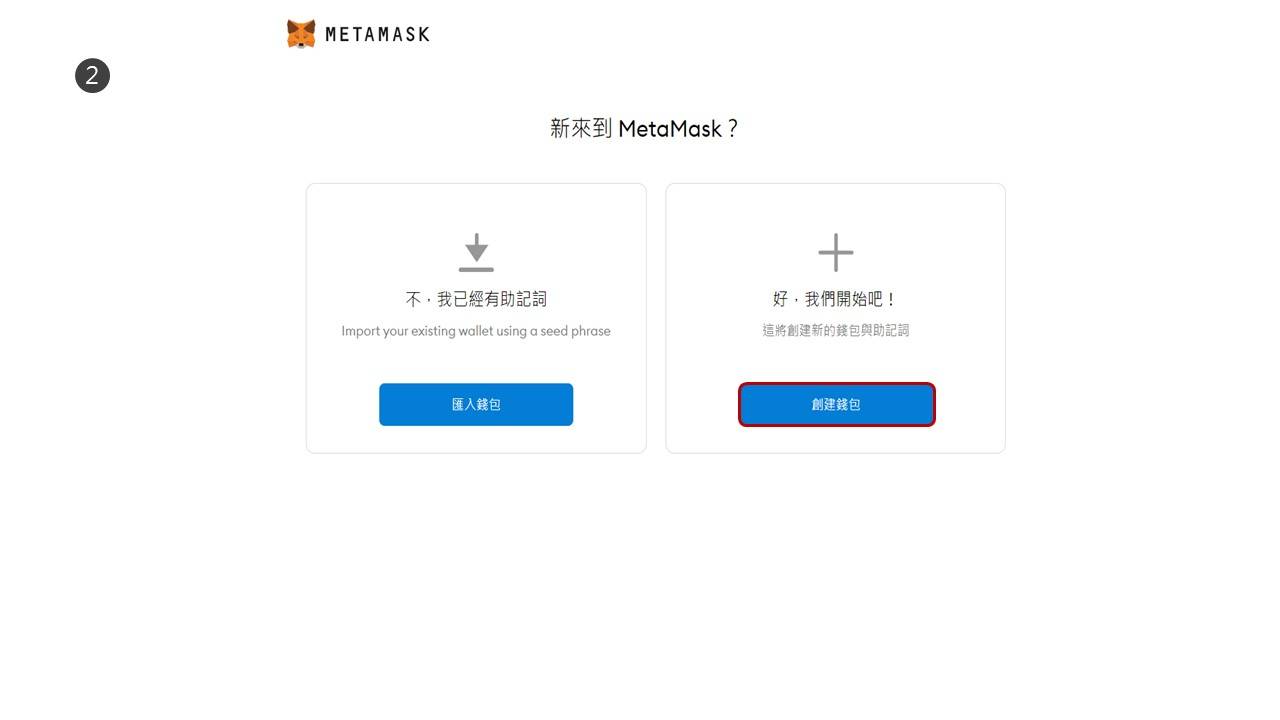This screenshot has width=1280, height=720.
Task: Click the word MetaMask in the heading
Action: [670, 128]
